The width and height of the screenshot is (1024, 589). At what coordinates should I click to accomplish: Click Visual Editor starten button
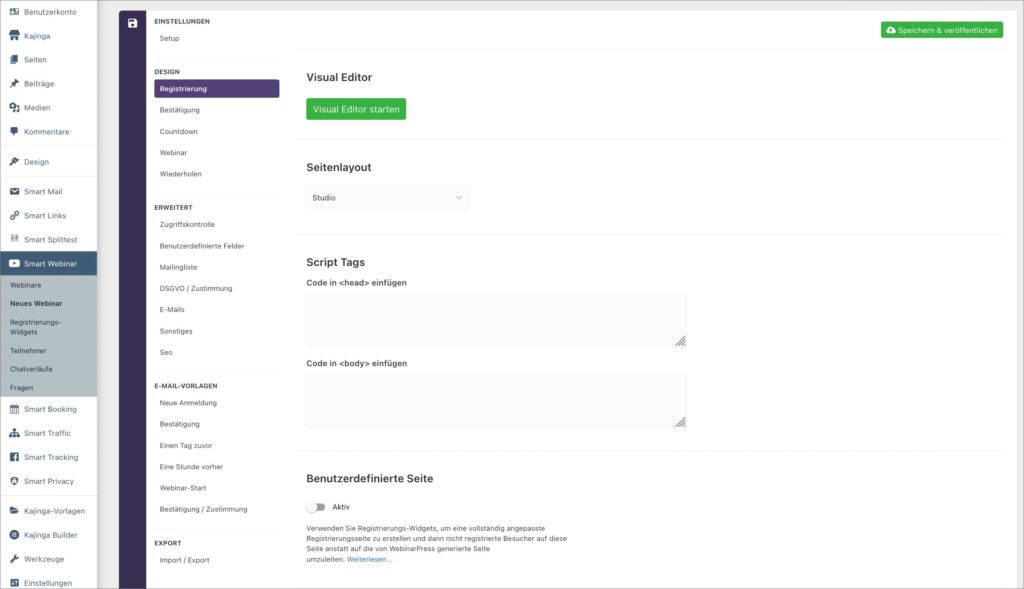[x=356, y=109]
